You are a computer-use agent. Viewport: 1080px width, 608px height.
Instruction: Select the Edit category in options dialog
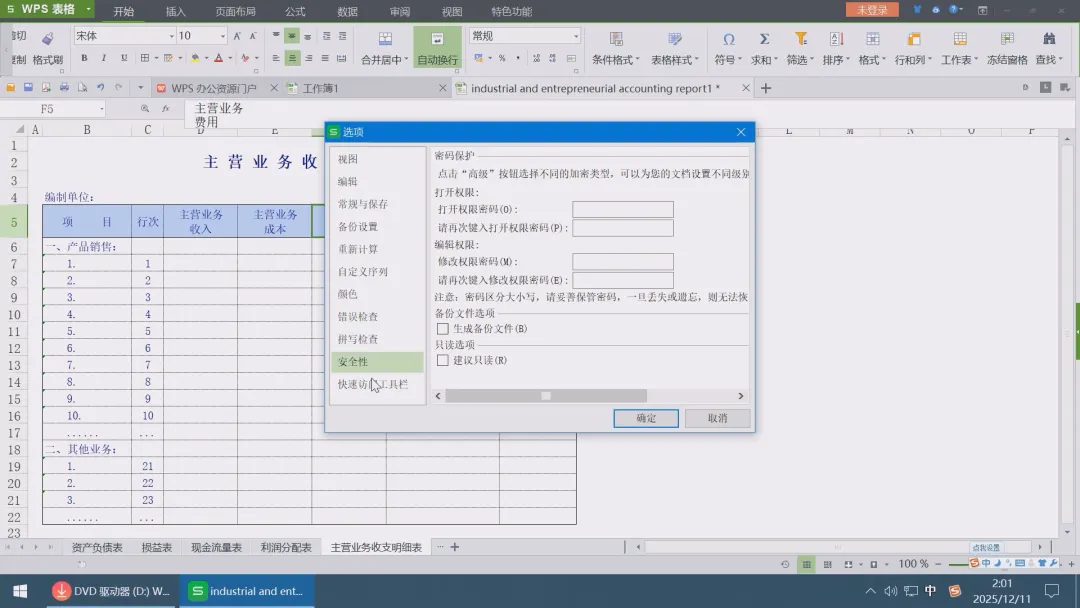(377, 182)
